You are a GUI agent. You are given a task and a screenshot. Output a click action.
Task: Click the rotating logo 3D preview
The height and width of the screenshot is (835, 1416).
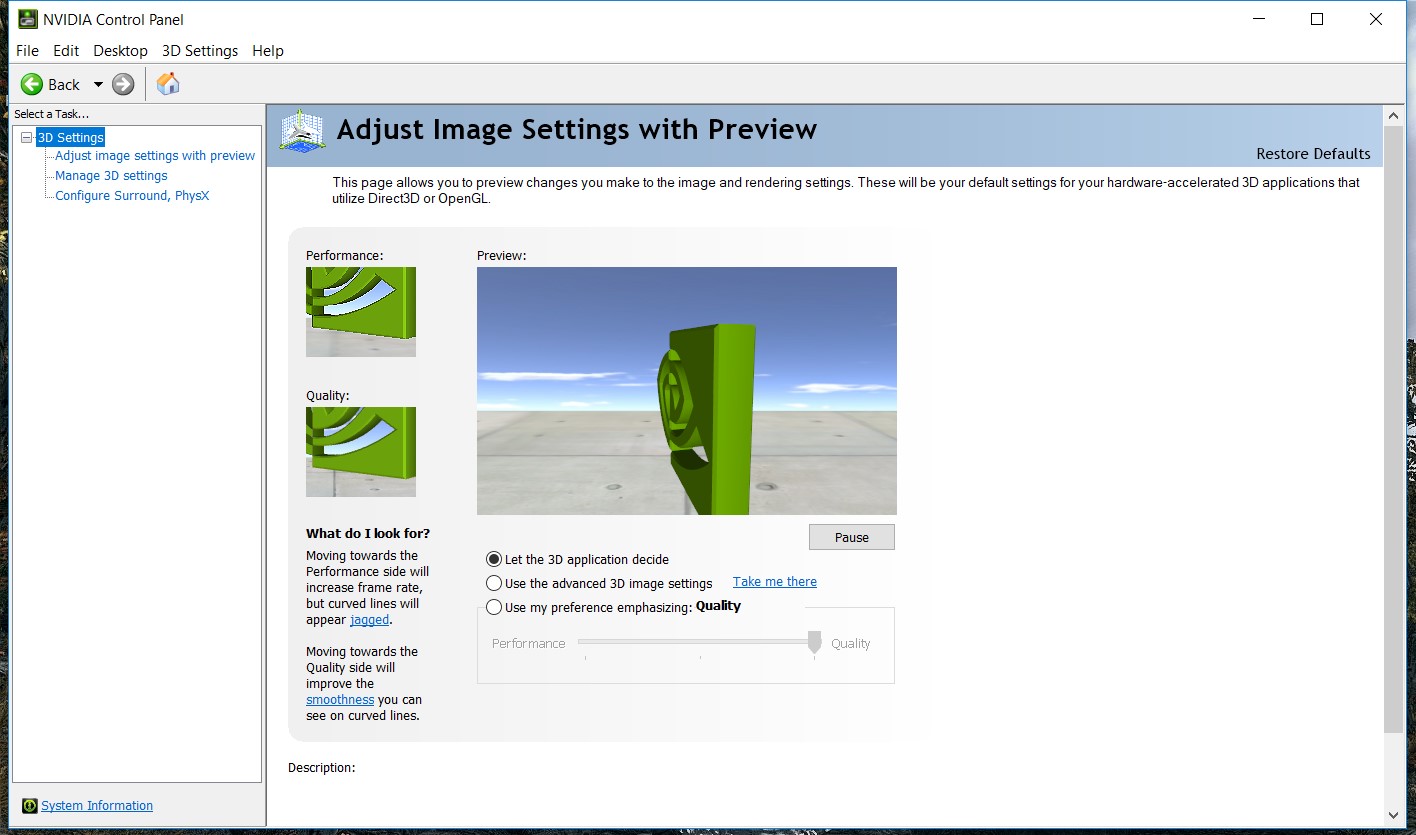click(687, 391)
